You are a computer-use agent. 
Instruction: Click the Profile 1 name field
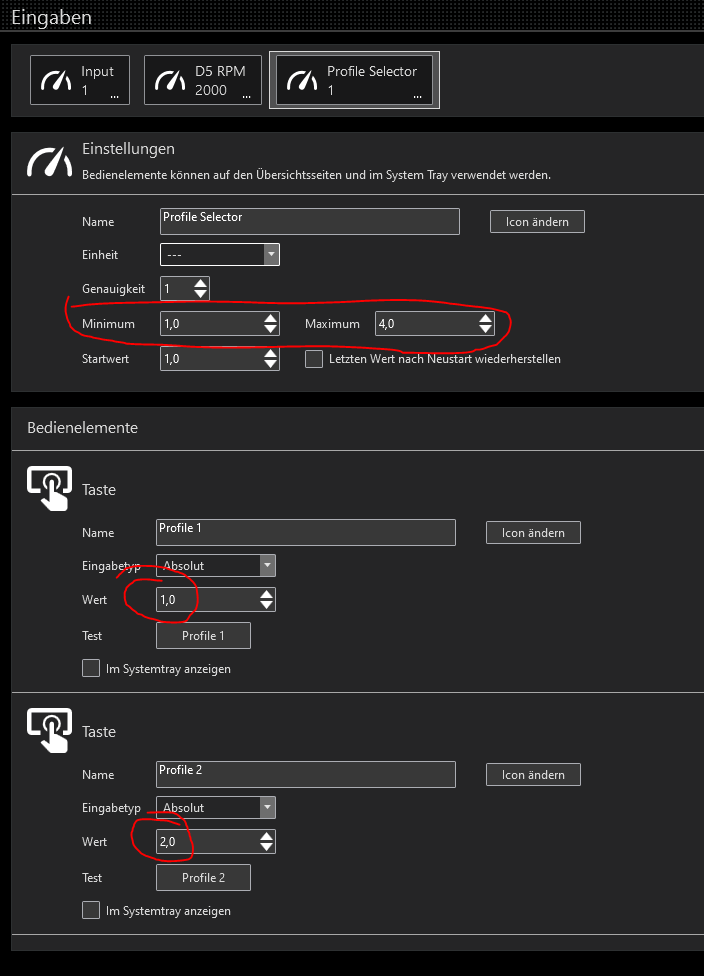(306, 532)
